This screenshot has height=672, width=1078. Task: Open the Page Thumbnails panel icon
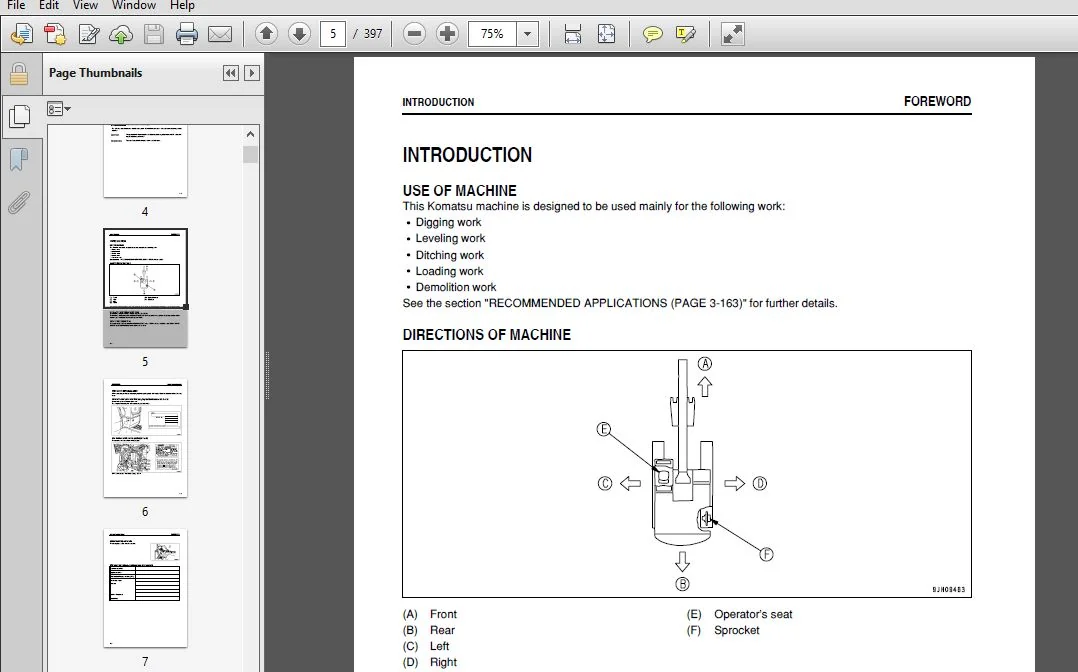[x=20, y=116]
